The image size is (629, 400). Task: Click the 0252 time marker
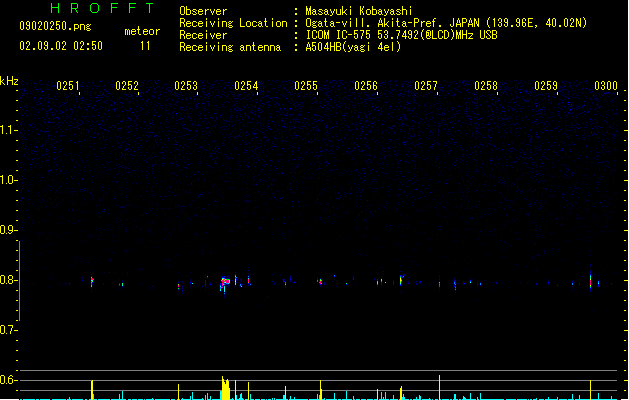(x=127, y=86)
